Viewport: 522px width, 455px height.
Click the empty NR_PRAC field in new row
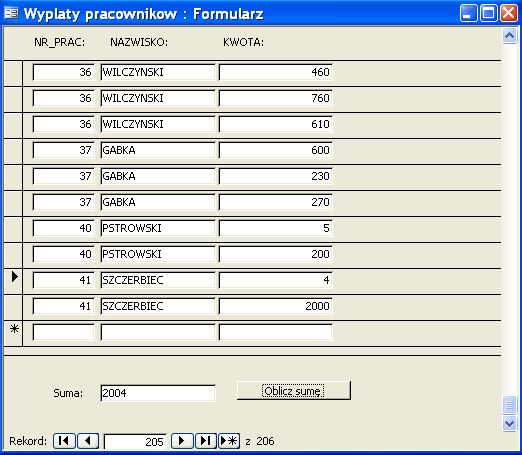pos(64,332)
